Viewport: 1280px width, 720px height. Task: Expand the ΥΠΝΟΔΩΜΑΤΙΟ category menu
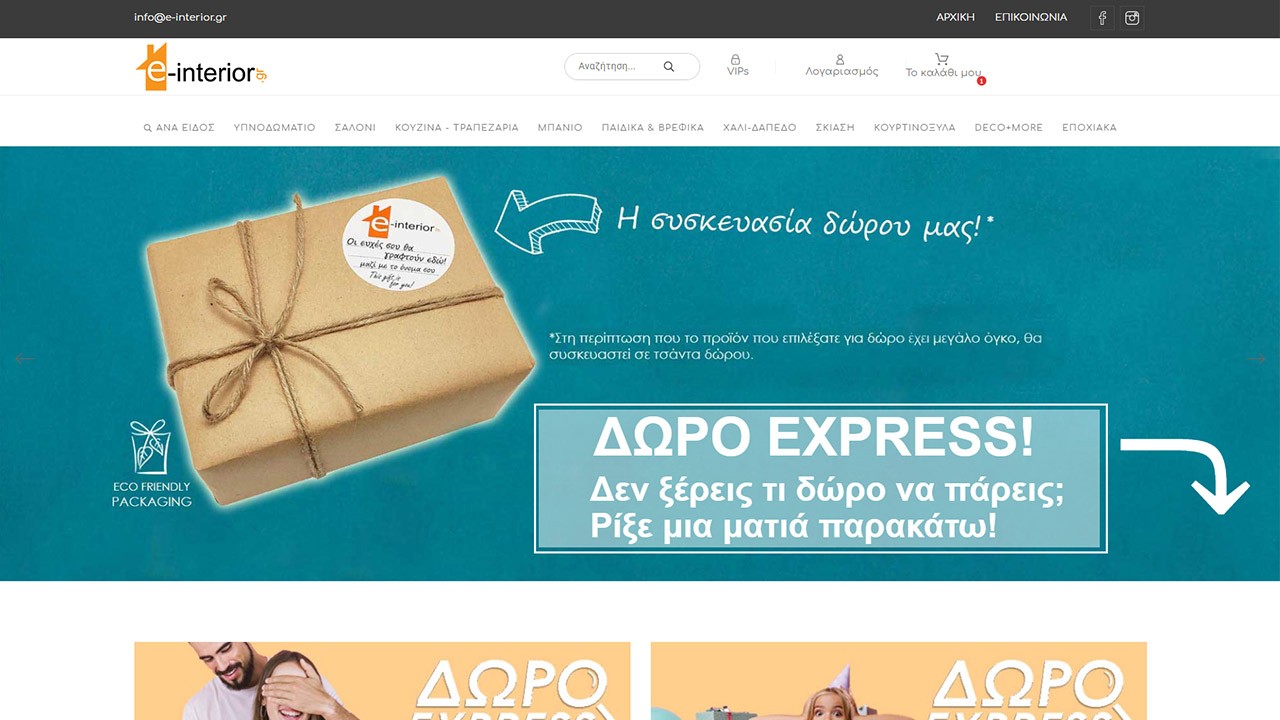tap(274, 128)
